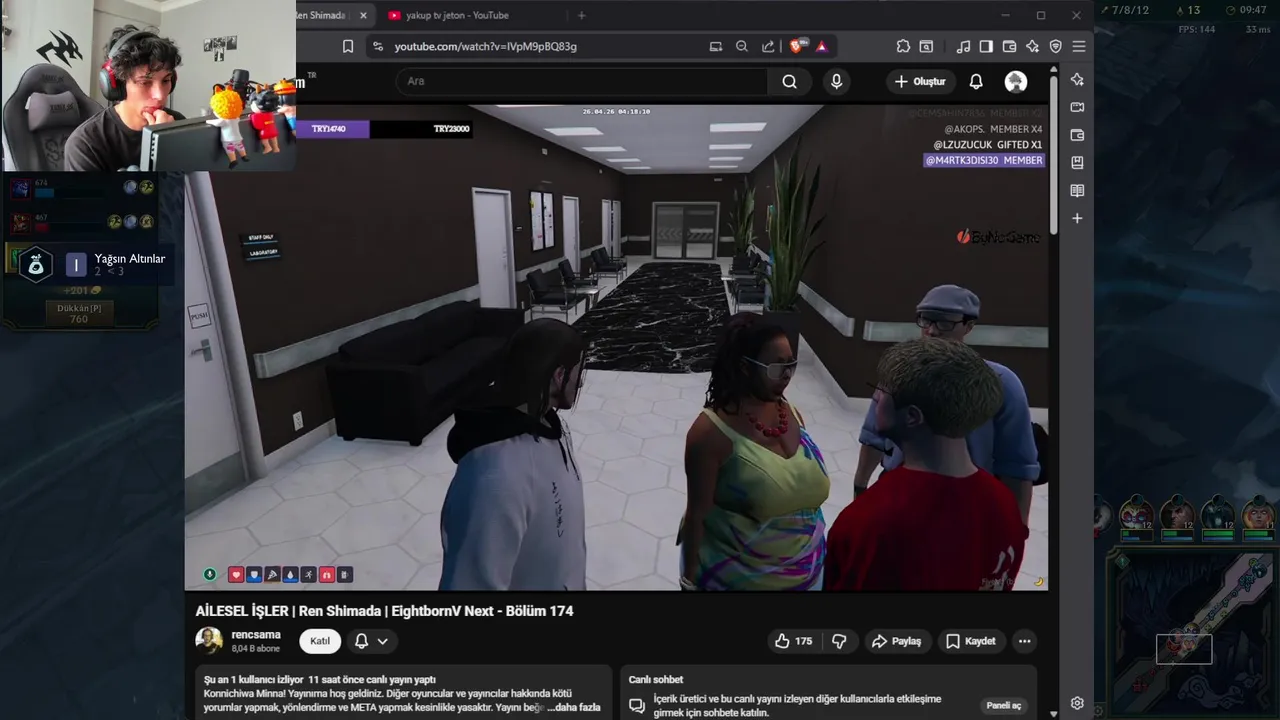Open the YouTube account avatar menu
This screenshot has height=720, width=1280.
[1016, 82]
